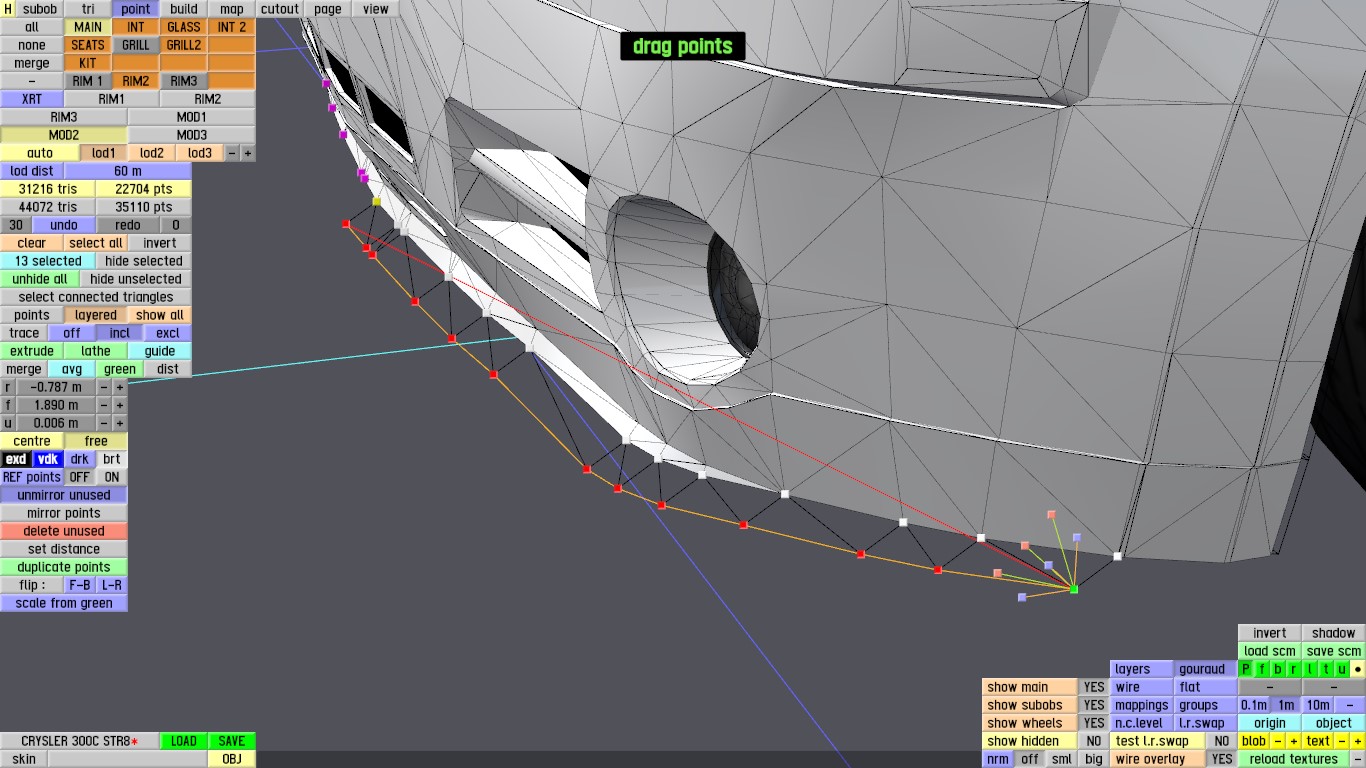This screenshot has height=768, width=1366.
Task: Hide selected points
Action: pyautogui.click(x=144, y=261)
